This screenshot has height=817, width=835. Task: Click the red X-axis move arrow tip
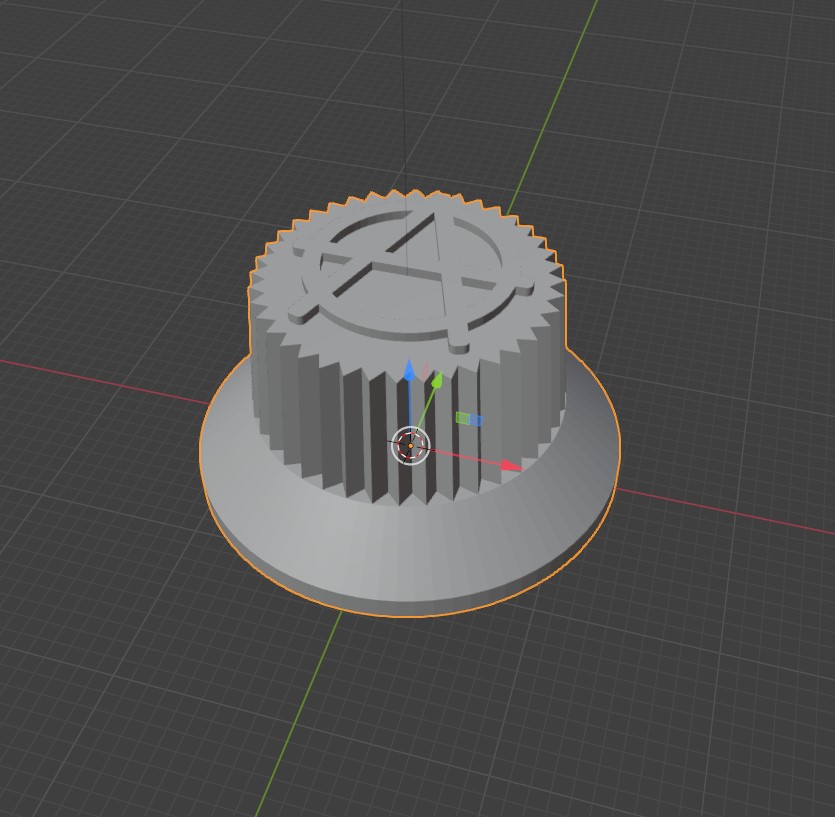[x=512, y=466]
